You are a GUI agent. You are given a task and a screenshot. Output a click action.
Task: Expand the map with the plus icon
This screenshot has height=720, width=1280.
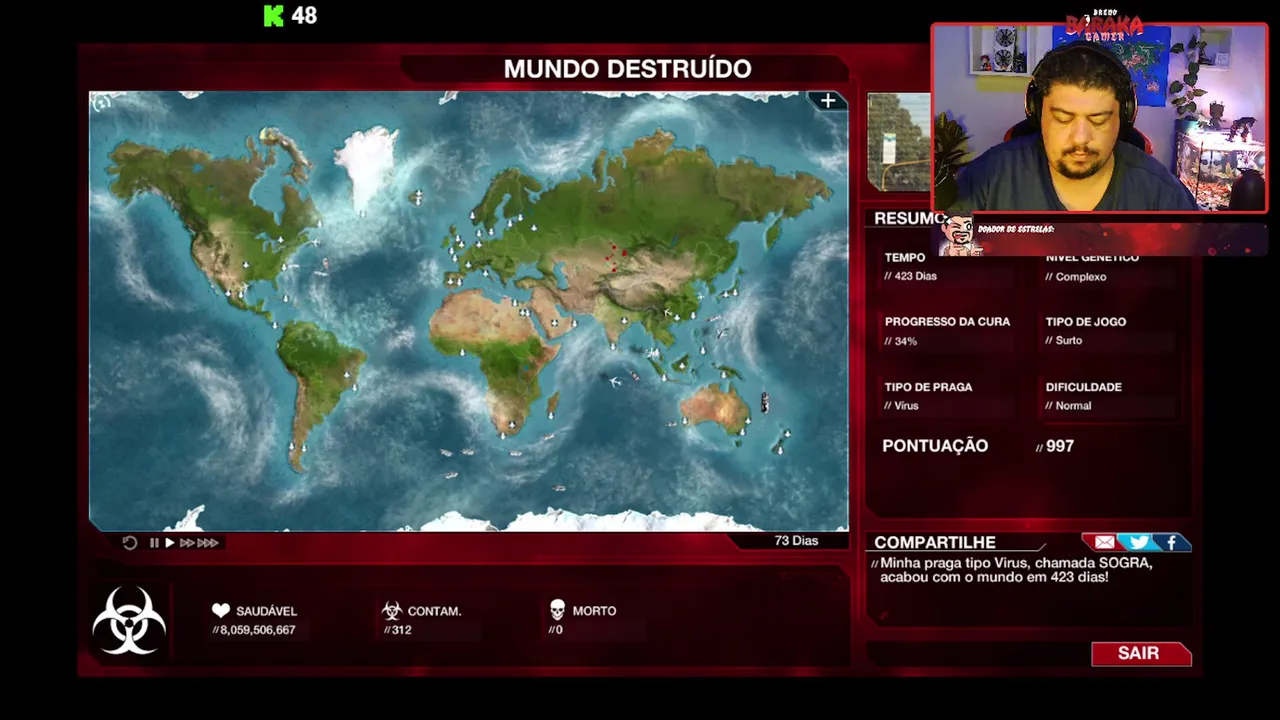pos(828,101)
